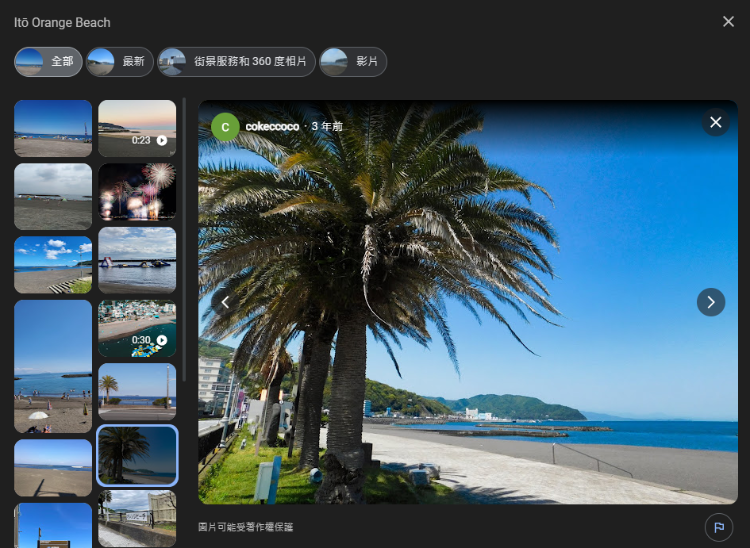The height and width of the screenshot is (548, 750).
Task: Open the first beach thumbnail with flagpole
Action: click(53, 128)
